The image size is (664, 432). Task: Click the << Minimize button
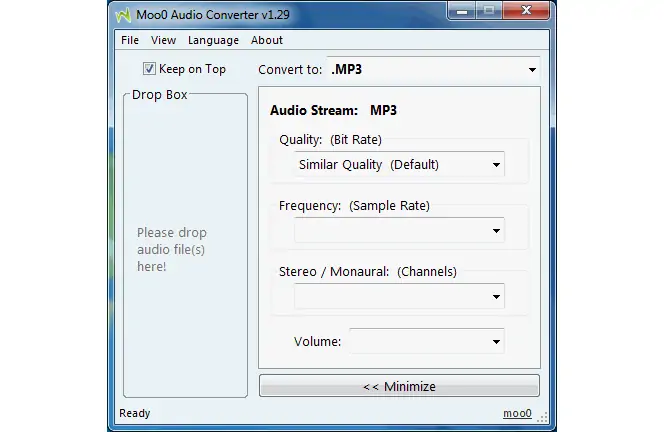point(399,386)
